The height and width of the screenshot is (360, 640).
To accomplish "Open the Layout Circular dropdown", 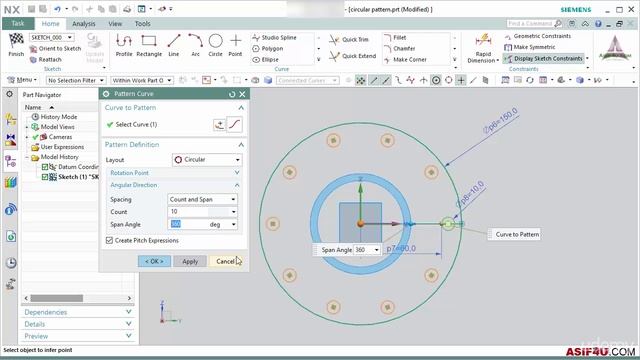I will (207, 160).
